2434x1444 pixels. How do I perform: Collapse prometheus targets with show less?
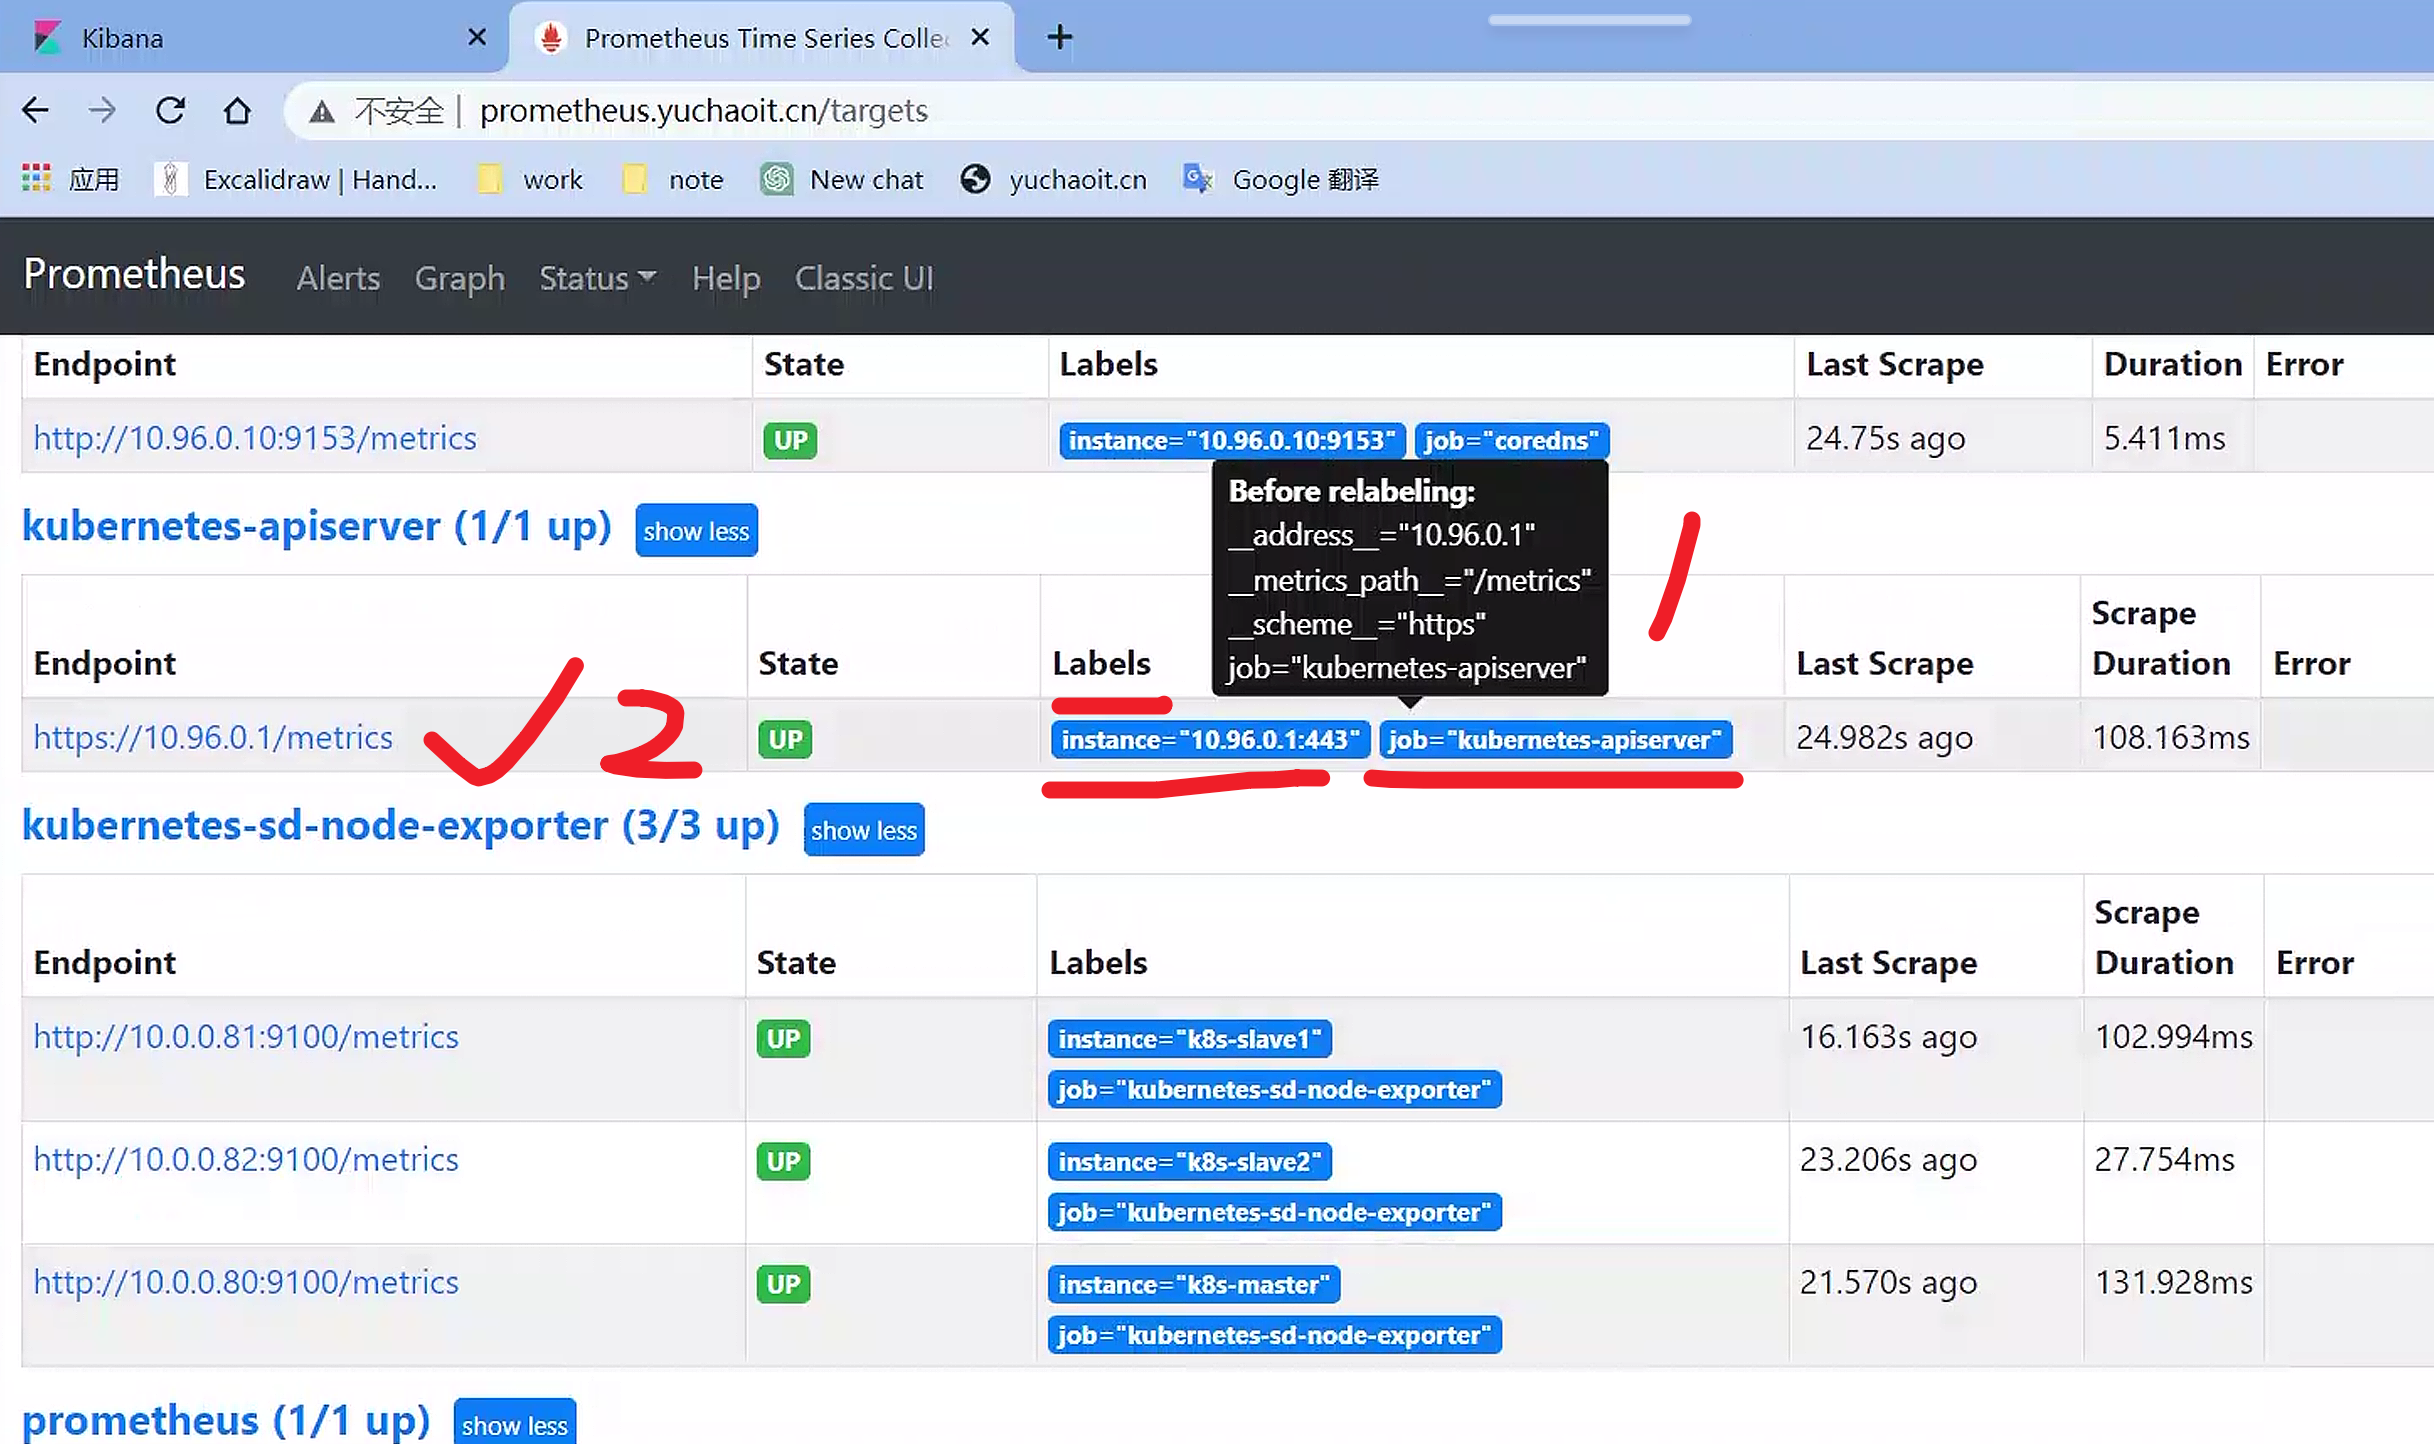pos(514,1424)
